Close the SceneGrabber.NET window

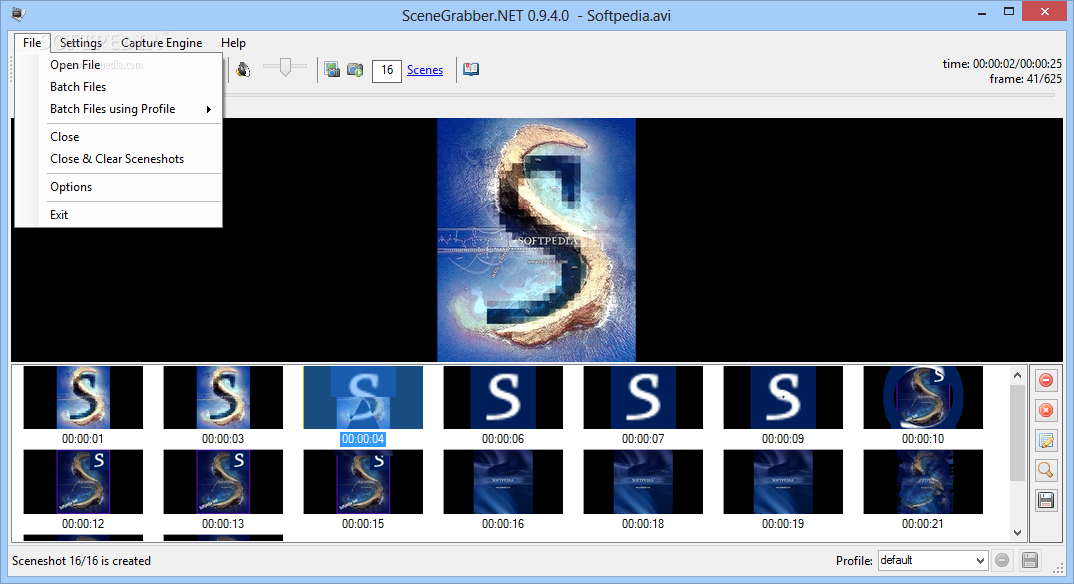click(1045, 12)
